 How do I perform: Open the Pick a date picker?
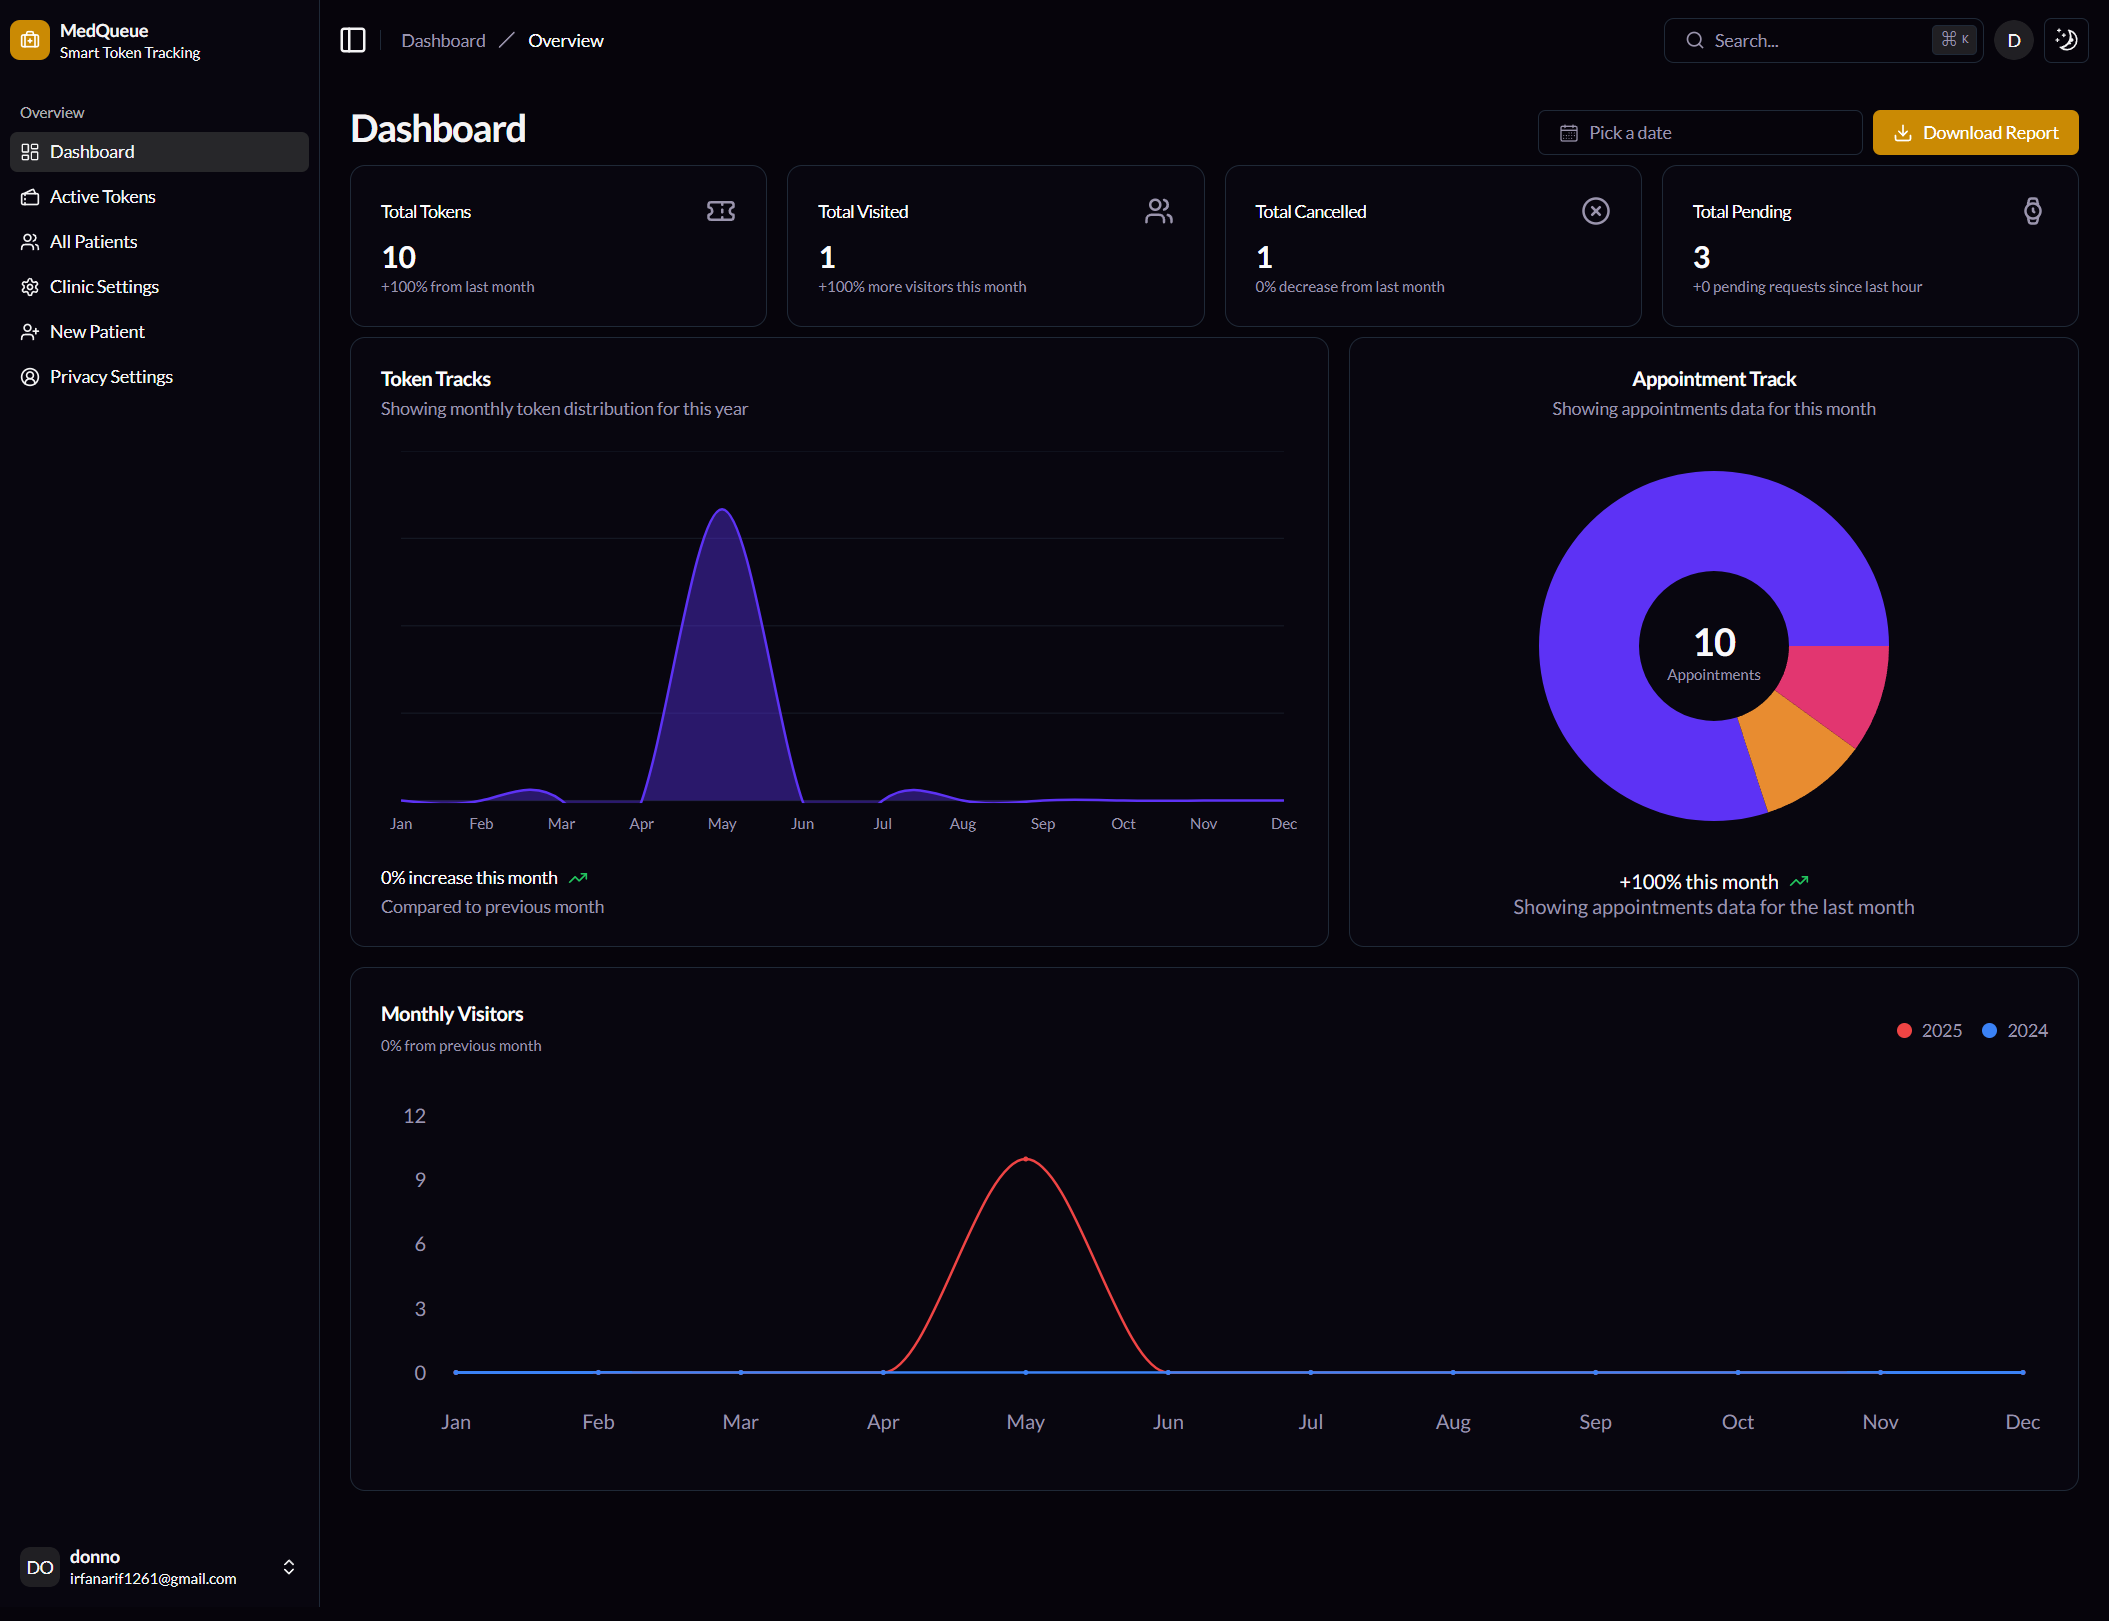pyautogui.click(x=1699, y=132)
